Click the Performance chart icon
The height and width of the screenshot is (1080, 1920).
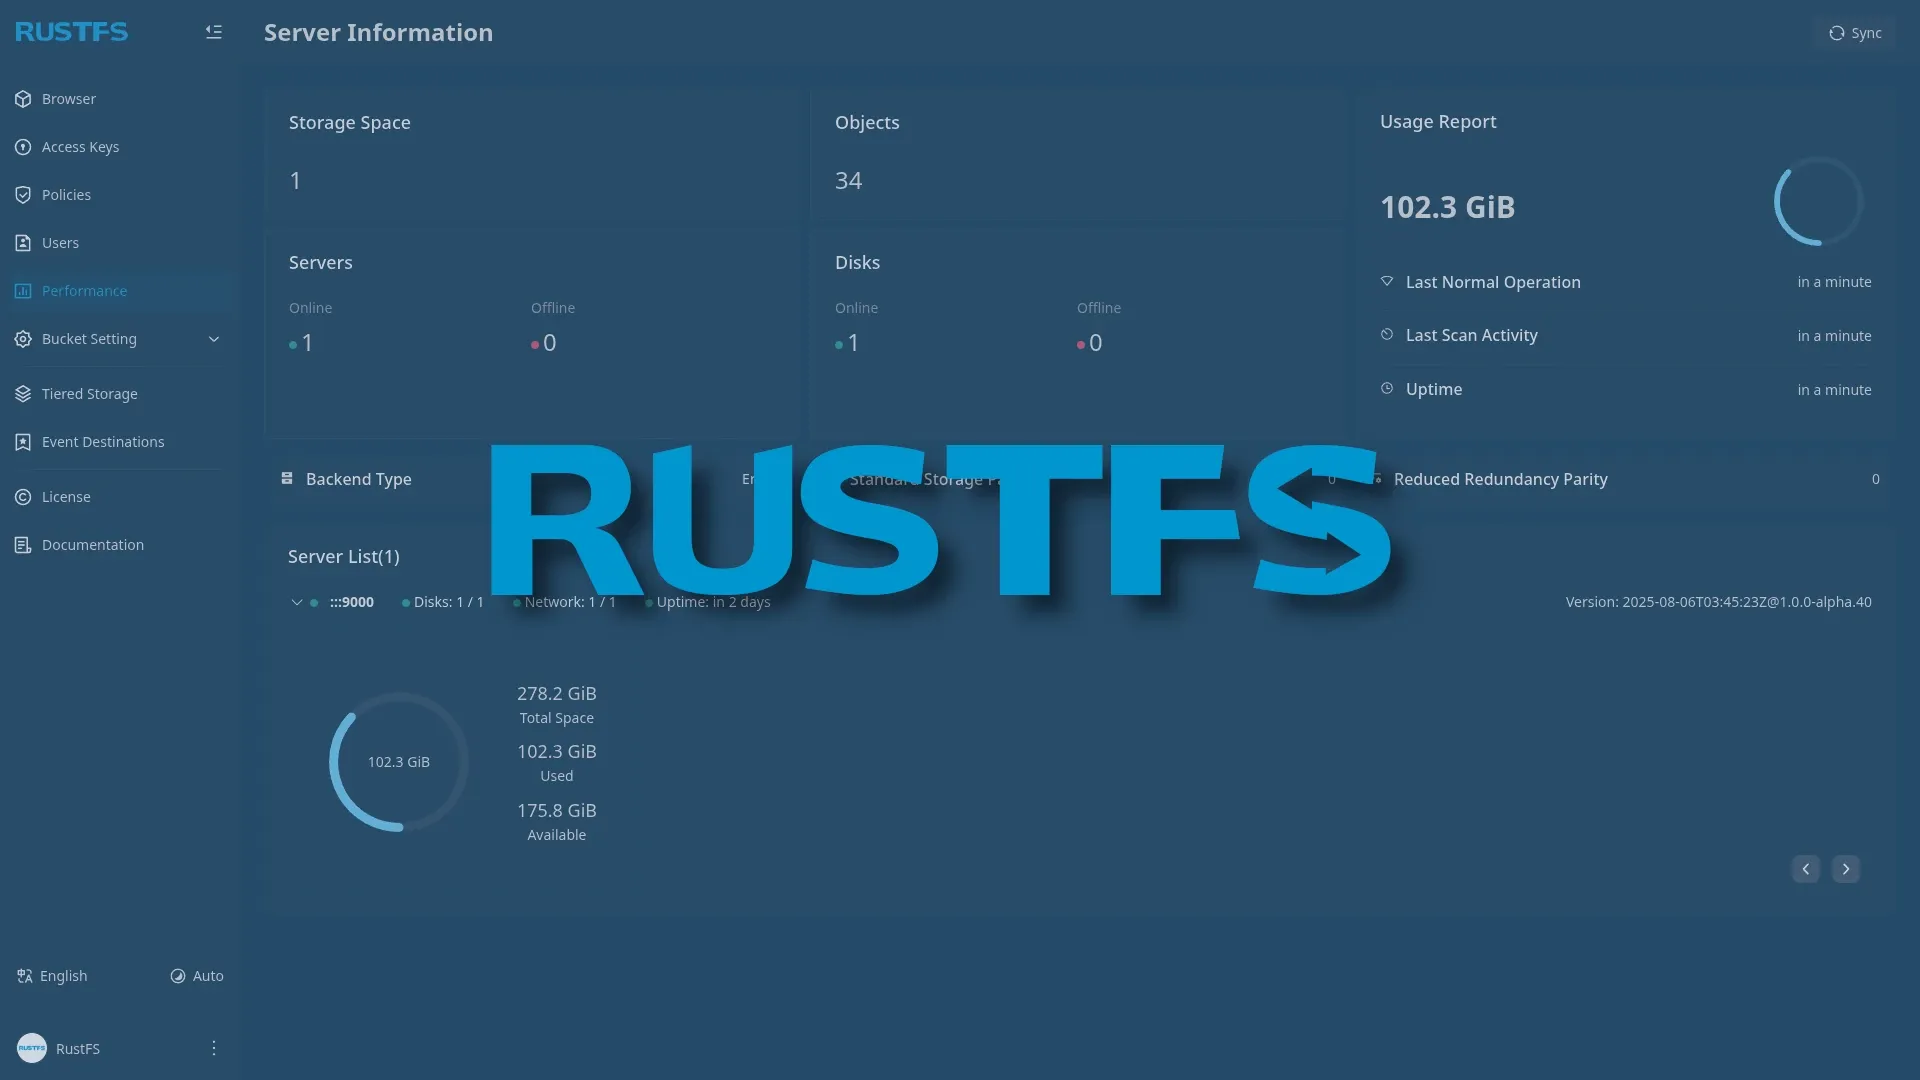pyautogui.click(x=23, y=291)
